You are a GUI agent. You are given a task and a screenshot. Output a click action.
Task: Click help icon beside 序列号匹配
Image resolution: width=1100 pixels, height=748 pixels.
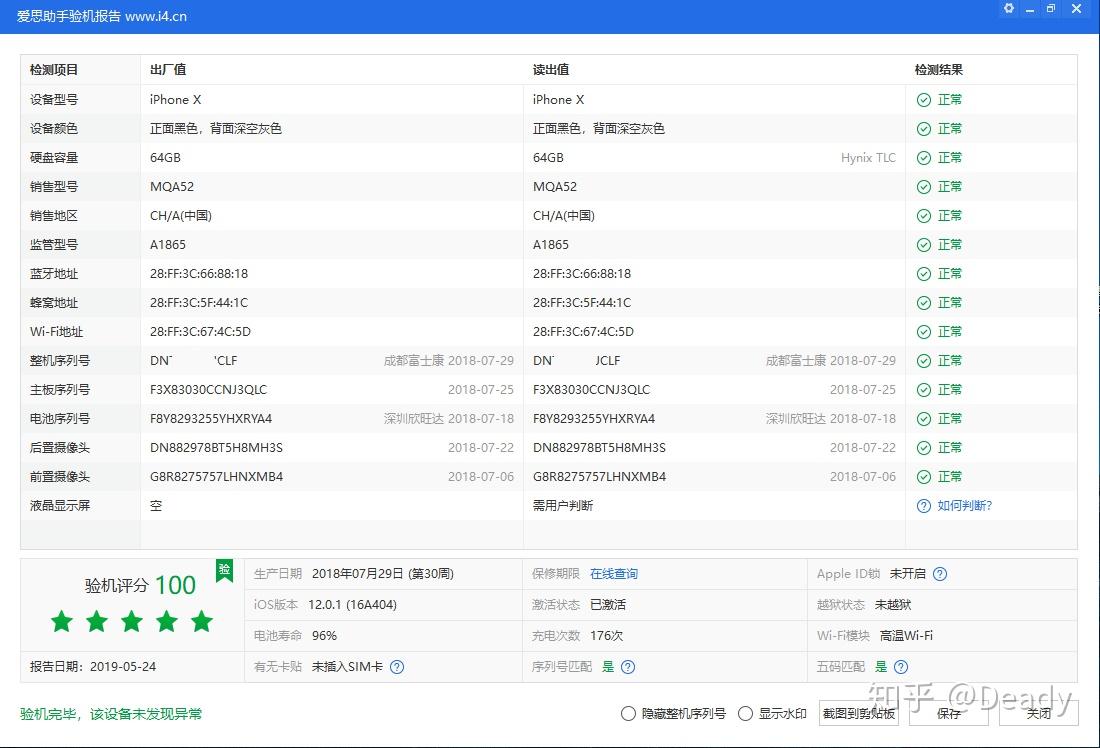628,667
